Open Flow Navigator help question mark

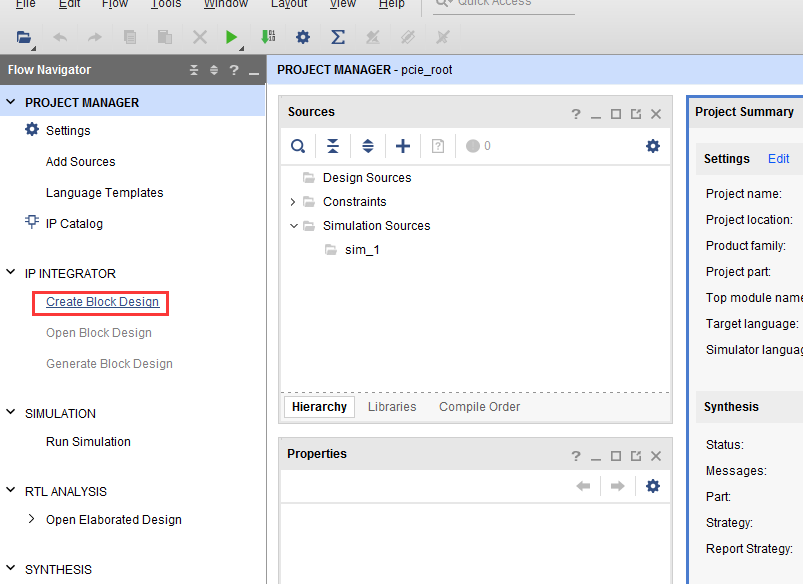click(234, 70)
